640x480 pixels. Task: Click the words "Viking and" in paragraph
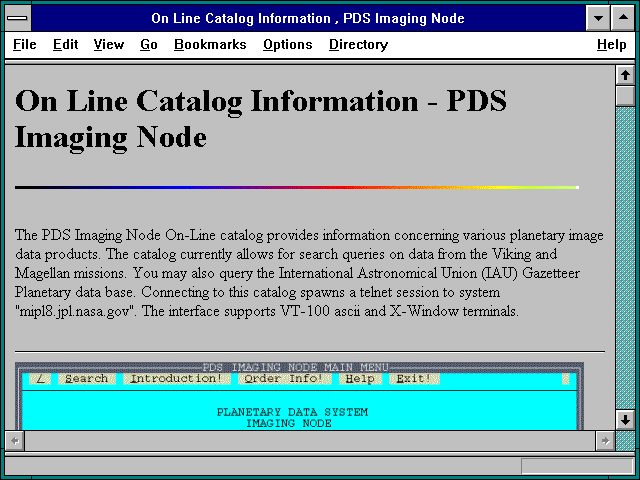[524, 254]
